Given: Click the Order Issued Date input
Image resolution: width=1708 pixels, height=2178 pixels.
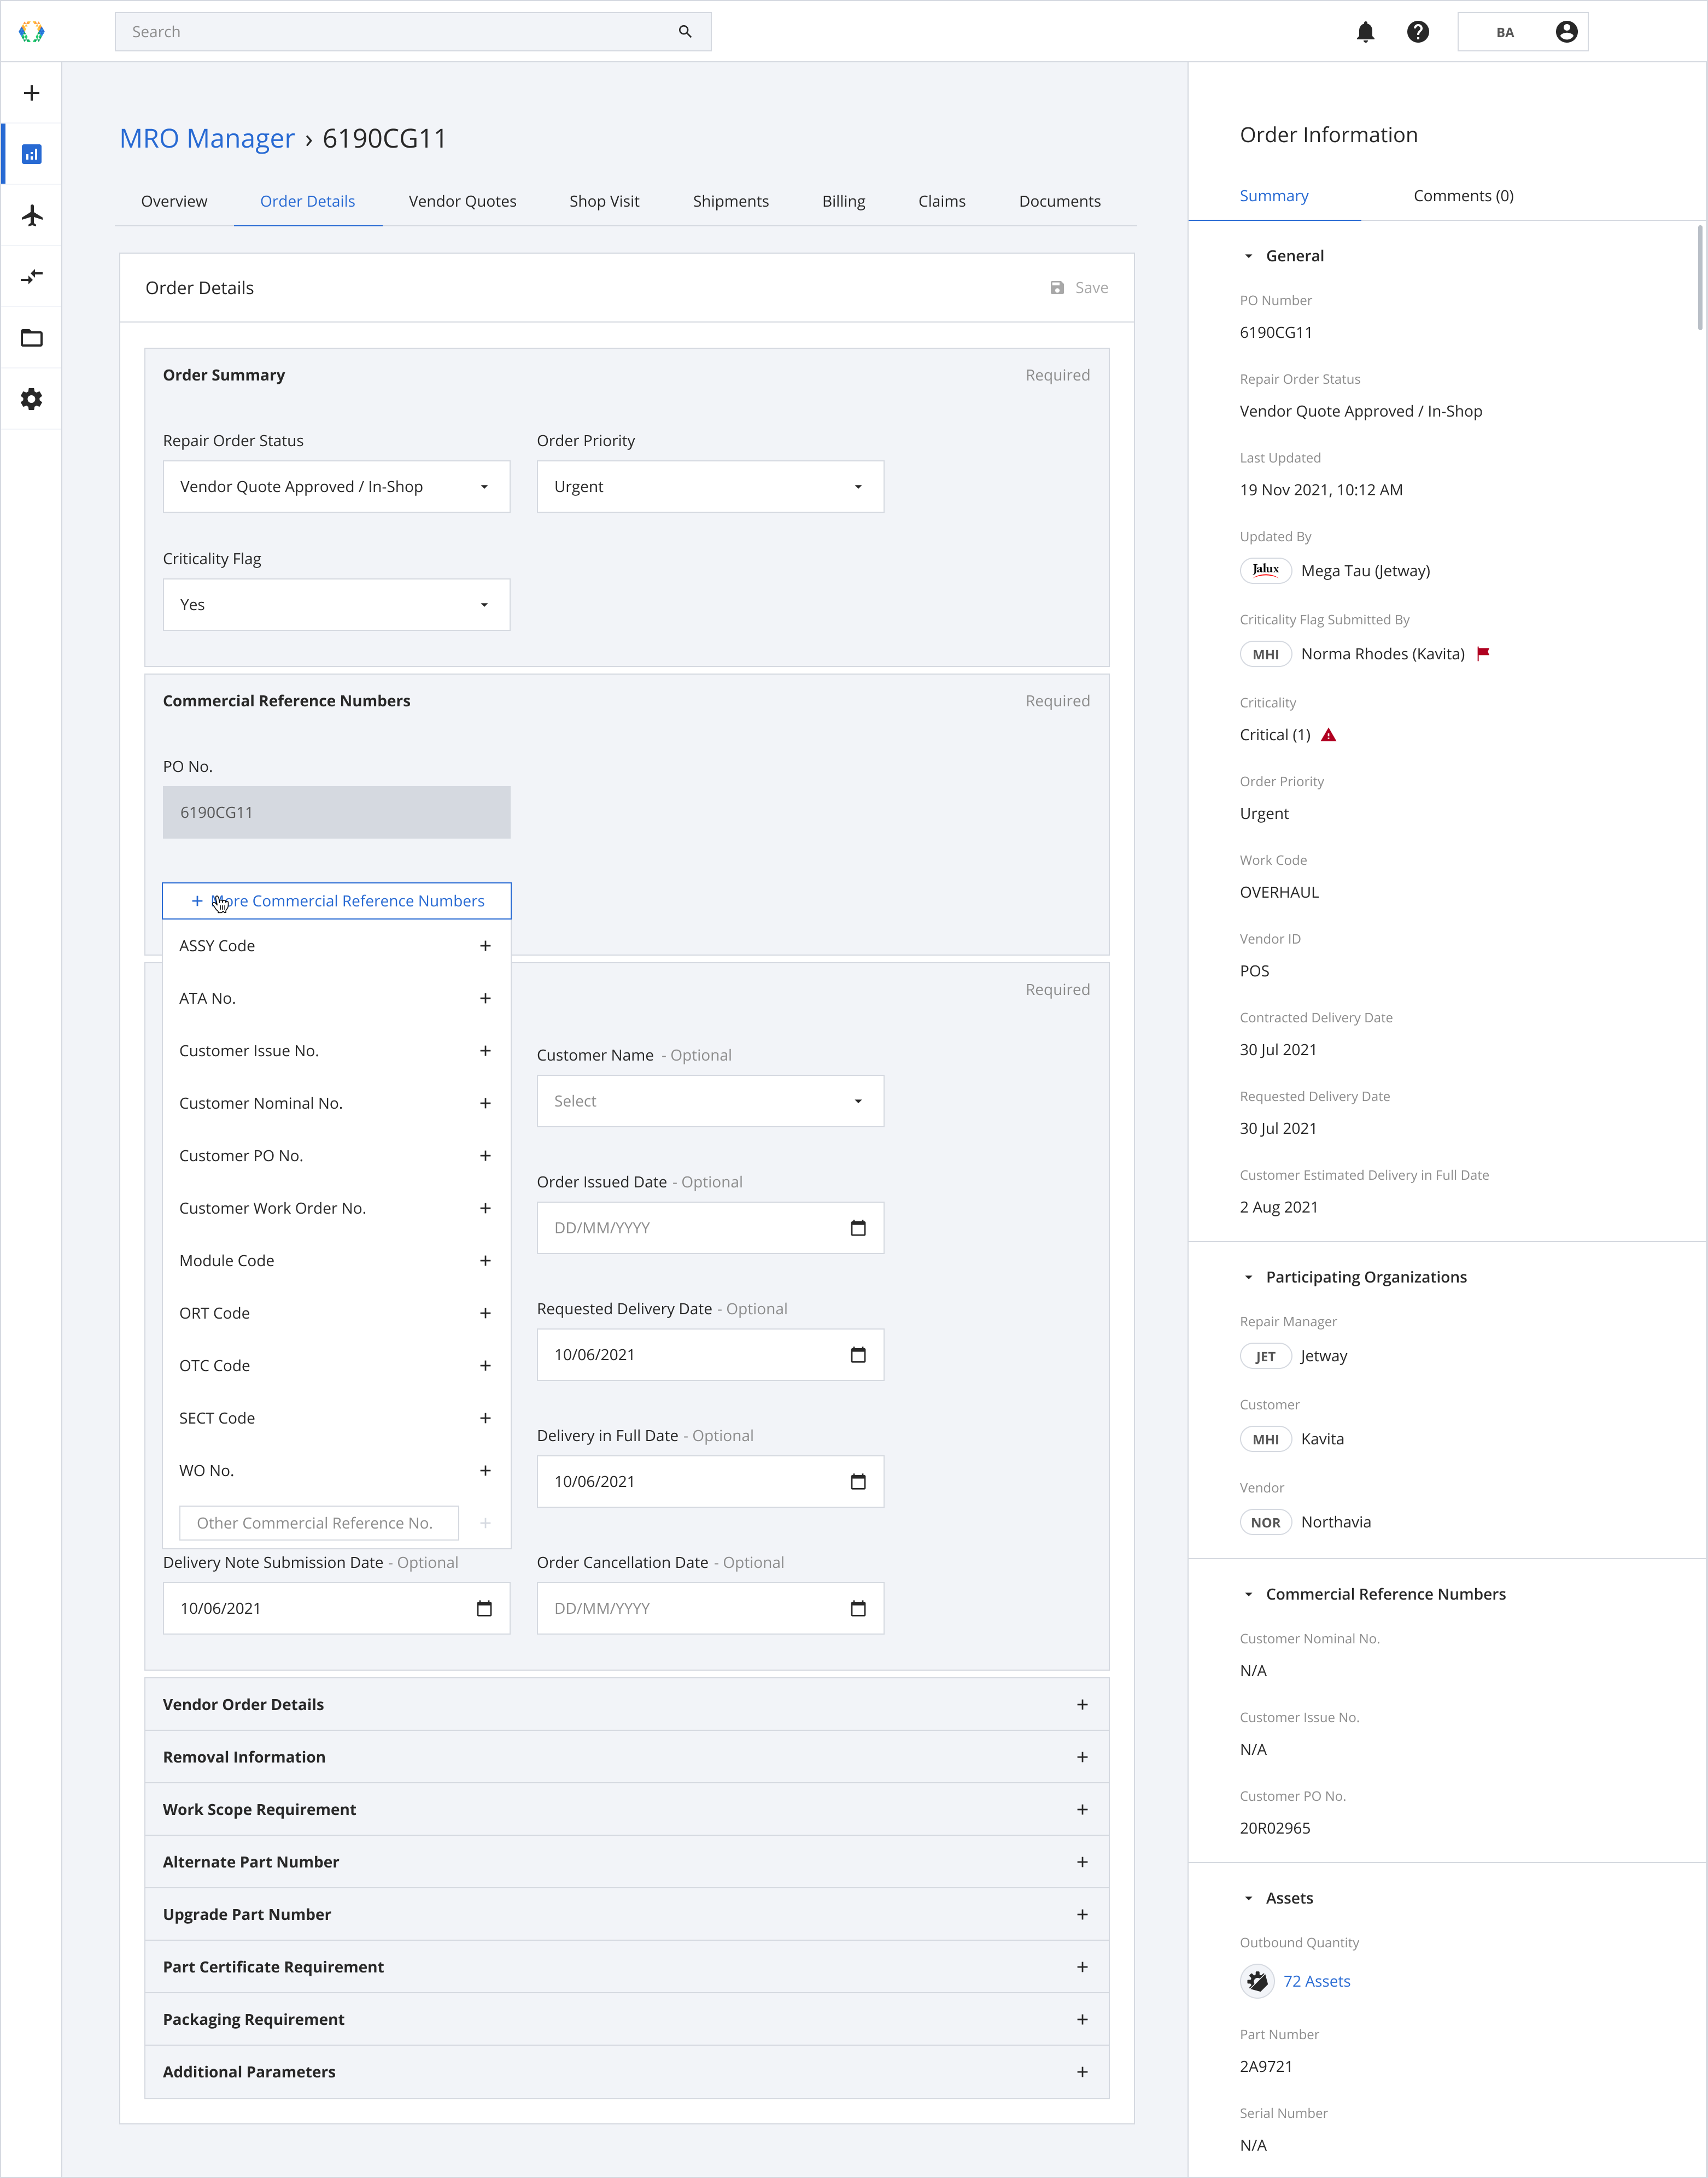Looking at the screenshot, I should (x=710, y=1228).
